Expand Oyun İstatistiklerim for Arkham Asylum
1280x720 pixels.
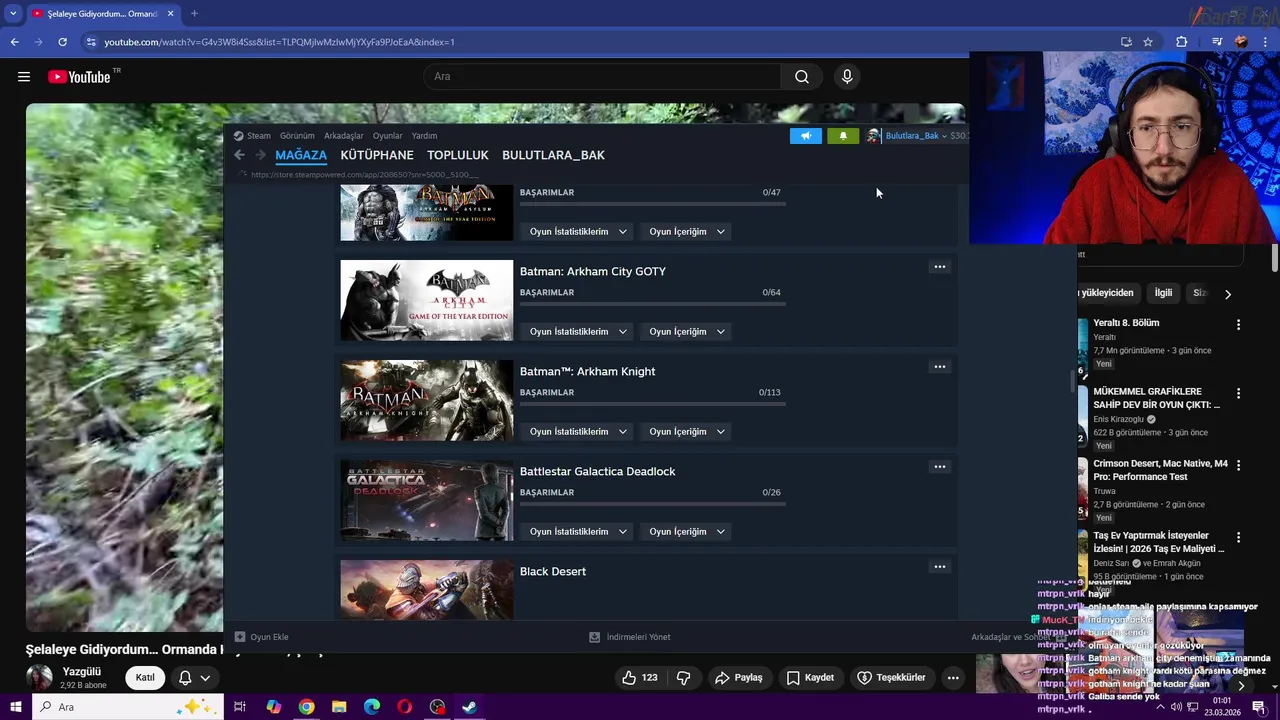click(578, 232)
